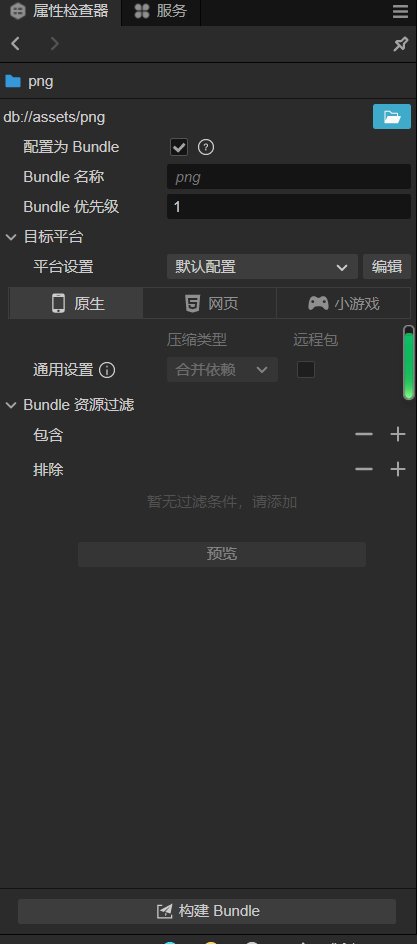Show help for 配置为 Bundle
This screenshot has height=944, width=417.
[206, 147]
